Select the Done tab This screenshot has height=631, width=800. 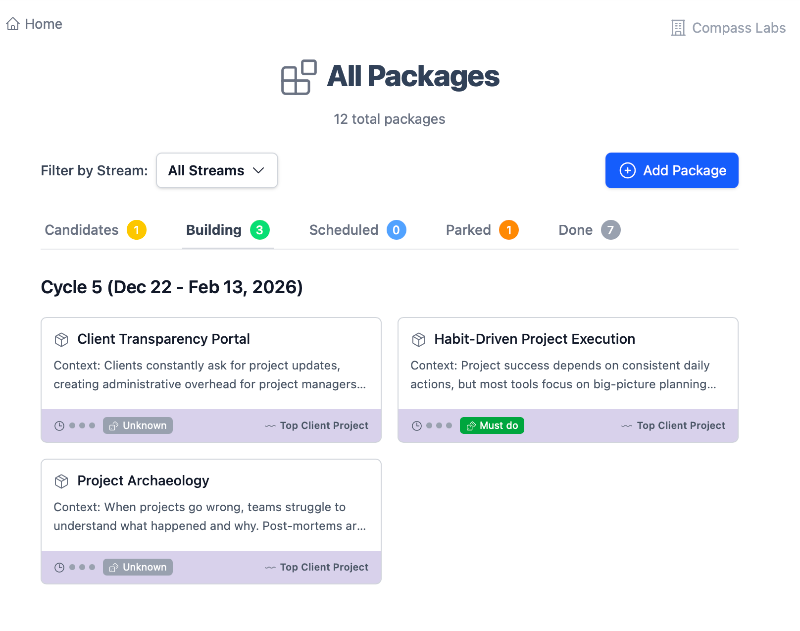575,230
